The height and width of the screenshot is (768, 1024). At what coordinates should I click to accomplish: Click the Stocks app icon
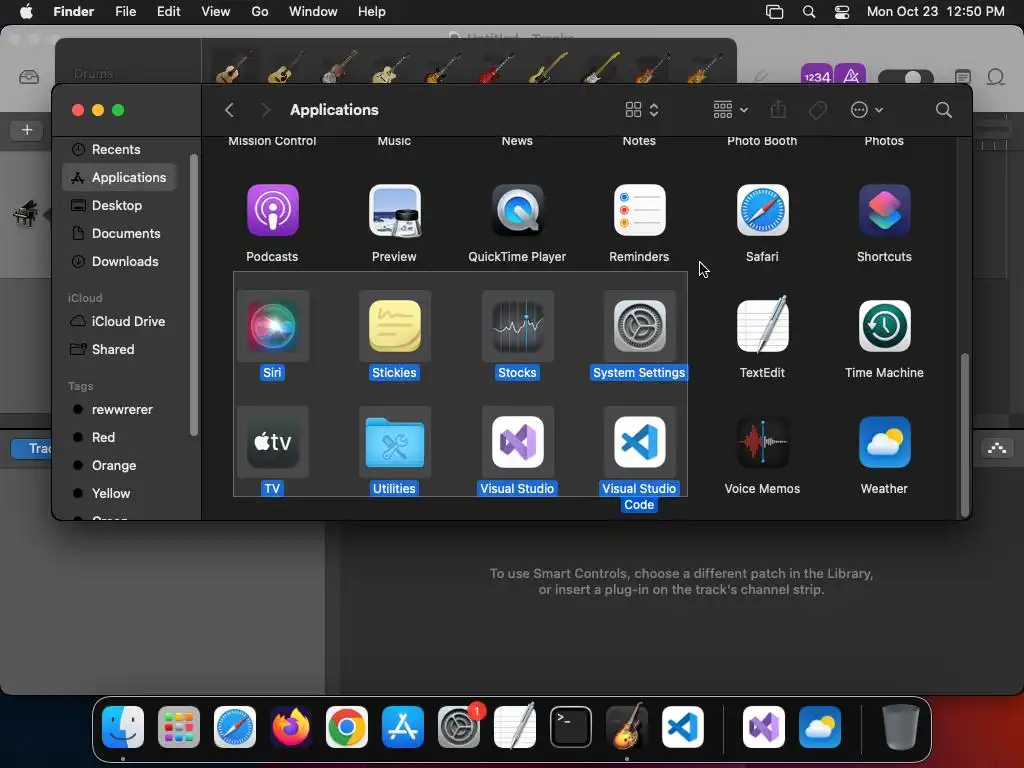click(517, 326)
